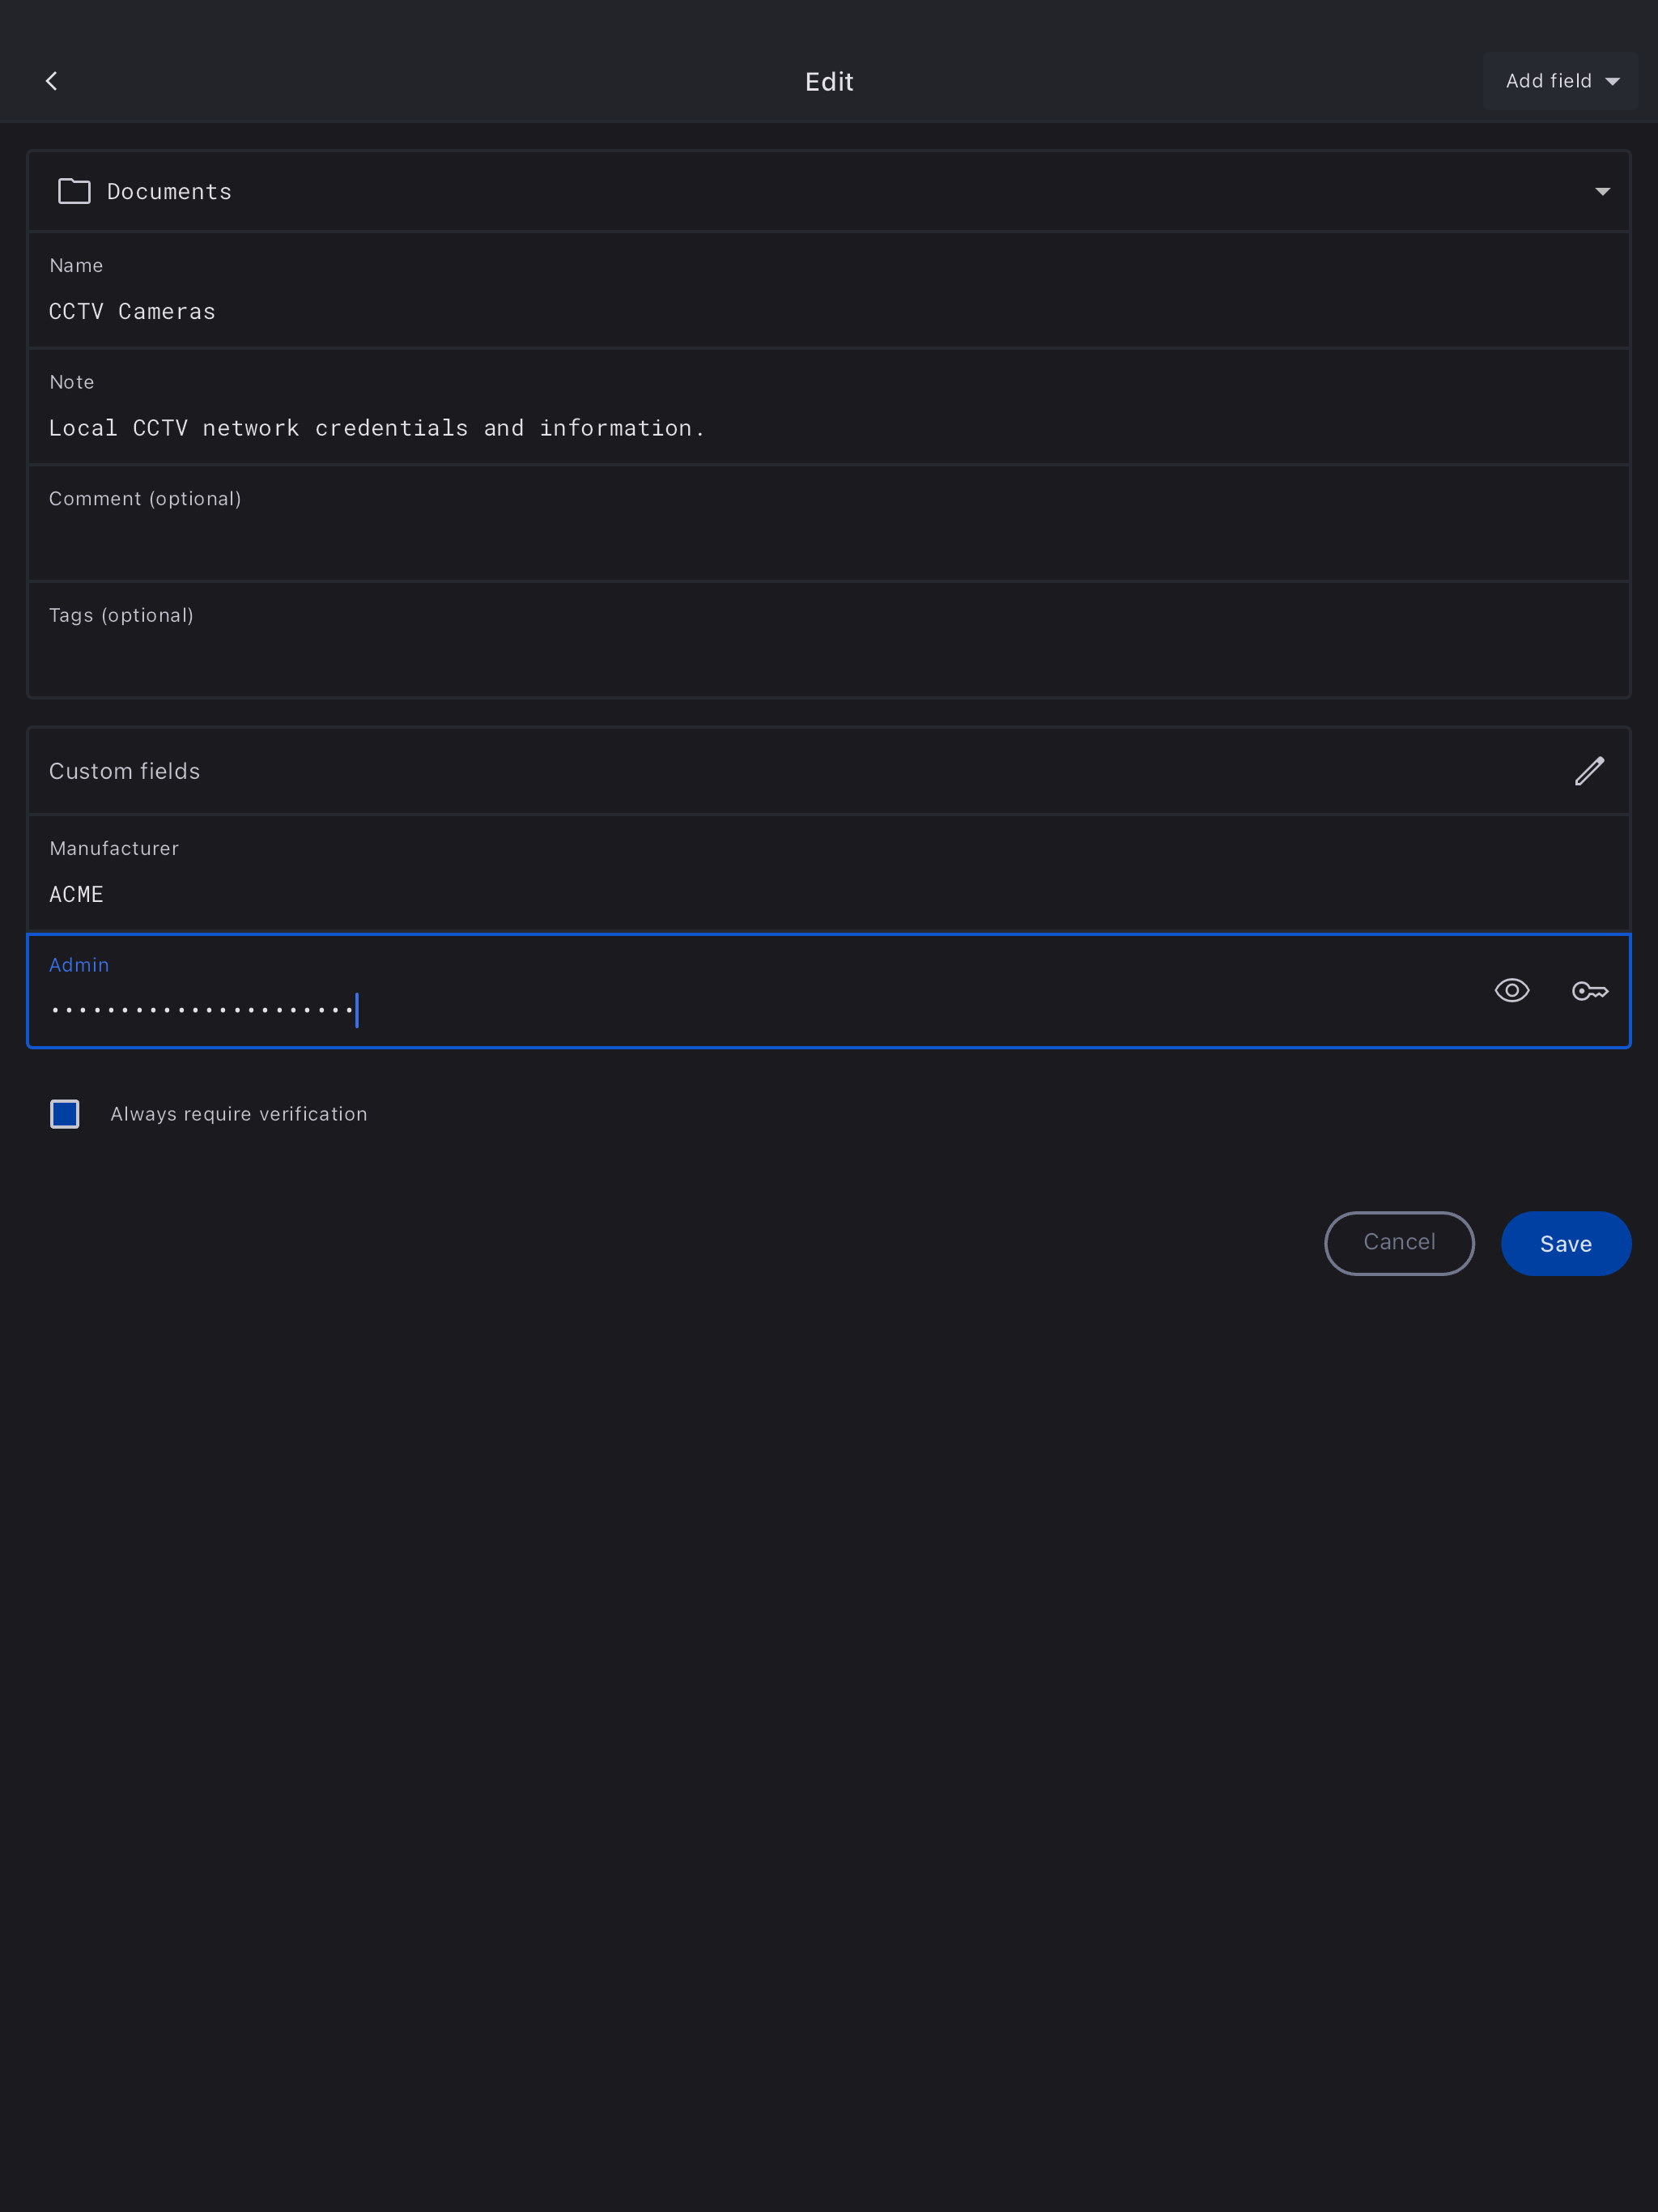Screen dimensions: 1658x2212
Task: Reveal the Admin password with eye icon
Action: [x=1511, y=991]
